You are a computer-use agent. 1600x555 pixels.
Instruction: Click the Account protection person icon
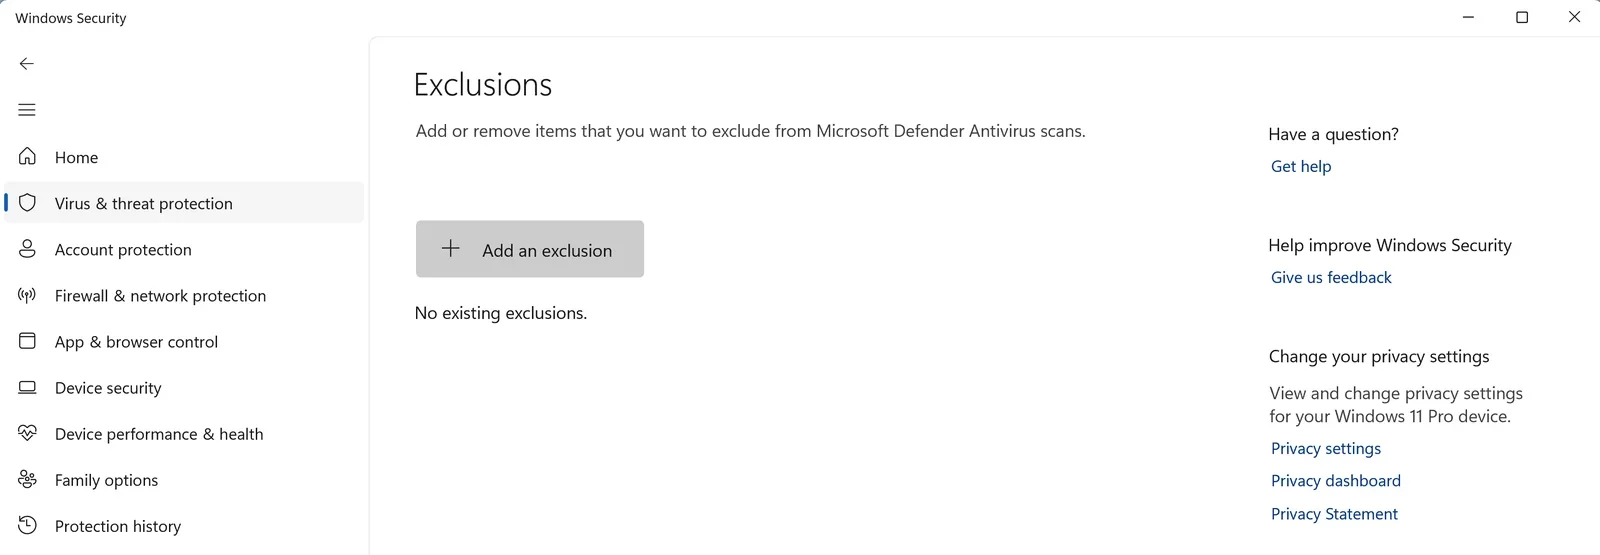point(27,249)
